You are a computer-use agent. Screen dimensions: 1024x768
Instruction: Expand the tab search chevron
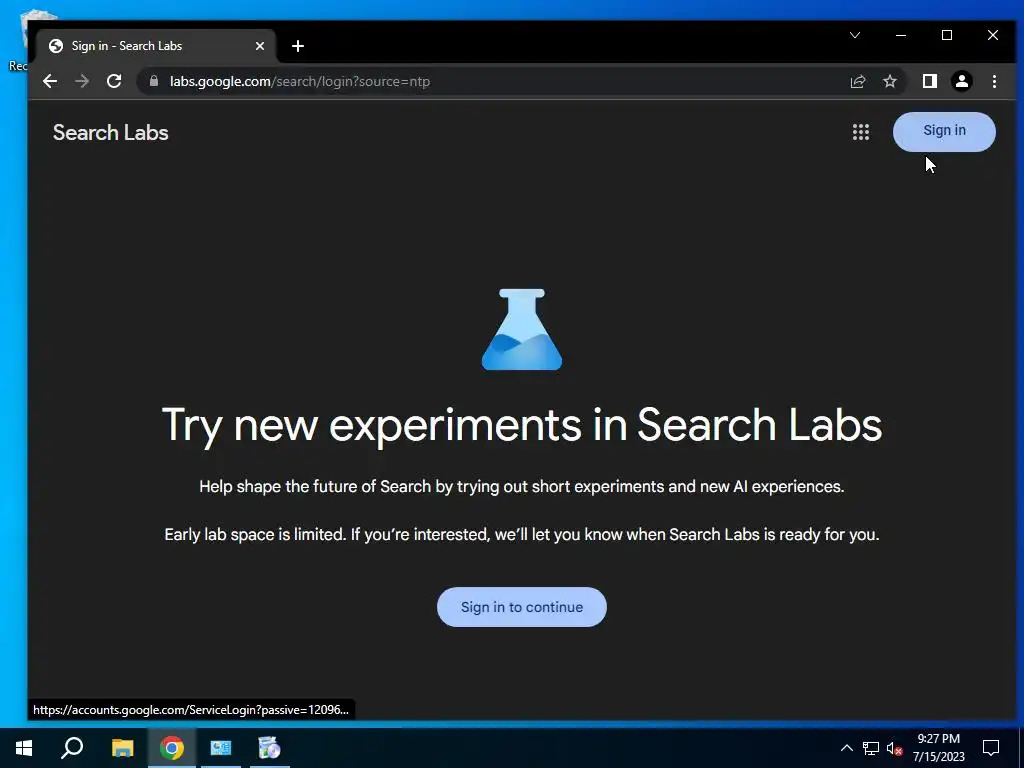[855, 35]
